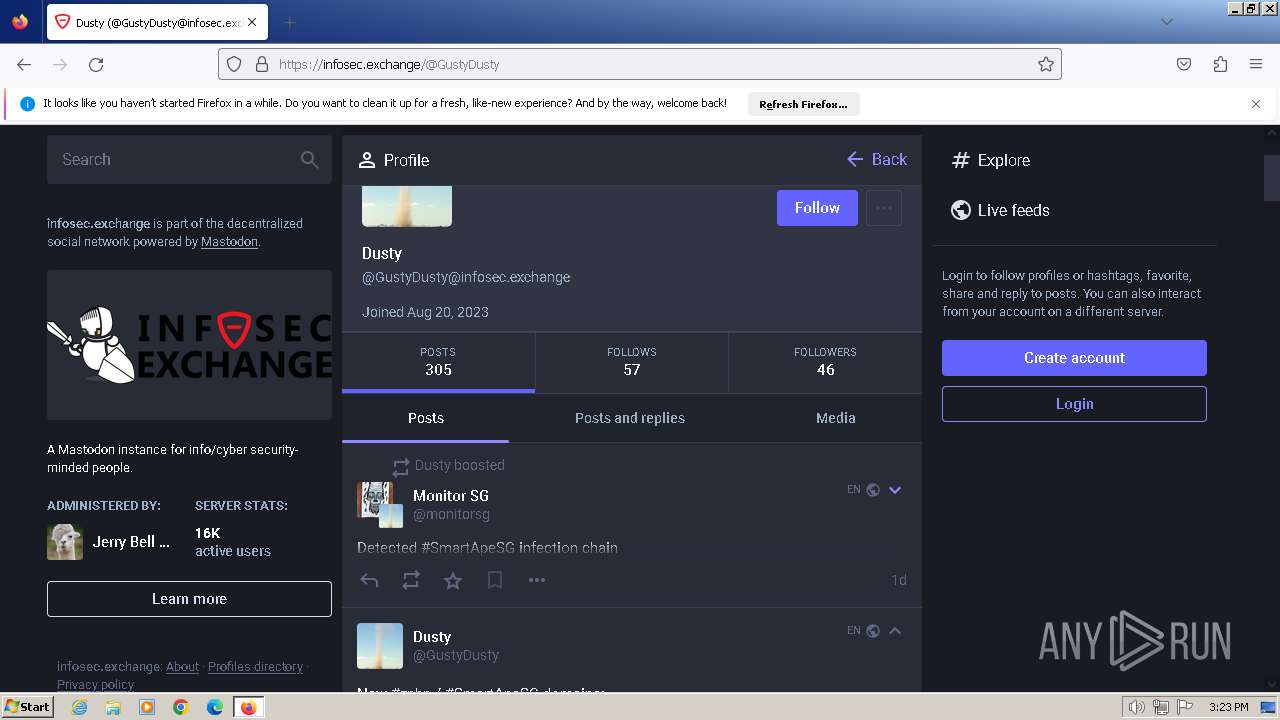Open Dusty's avatar on the second post
The height and width of the screenshot is (720, 1280).
[x=380, y=646]
